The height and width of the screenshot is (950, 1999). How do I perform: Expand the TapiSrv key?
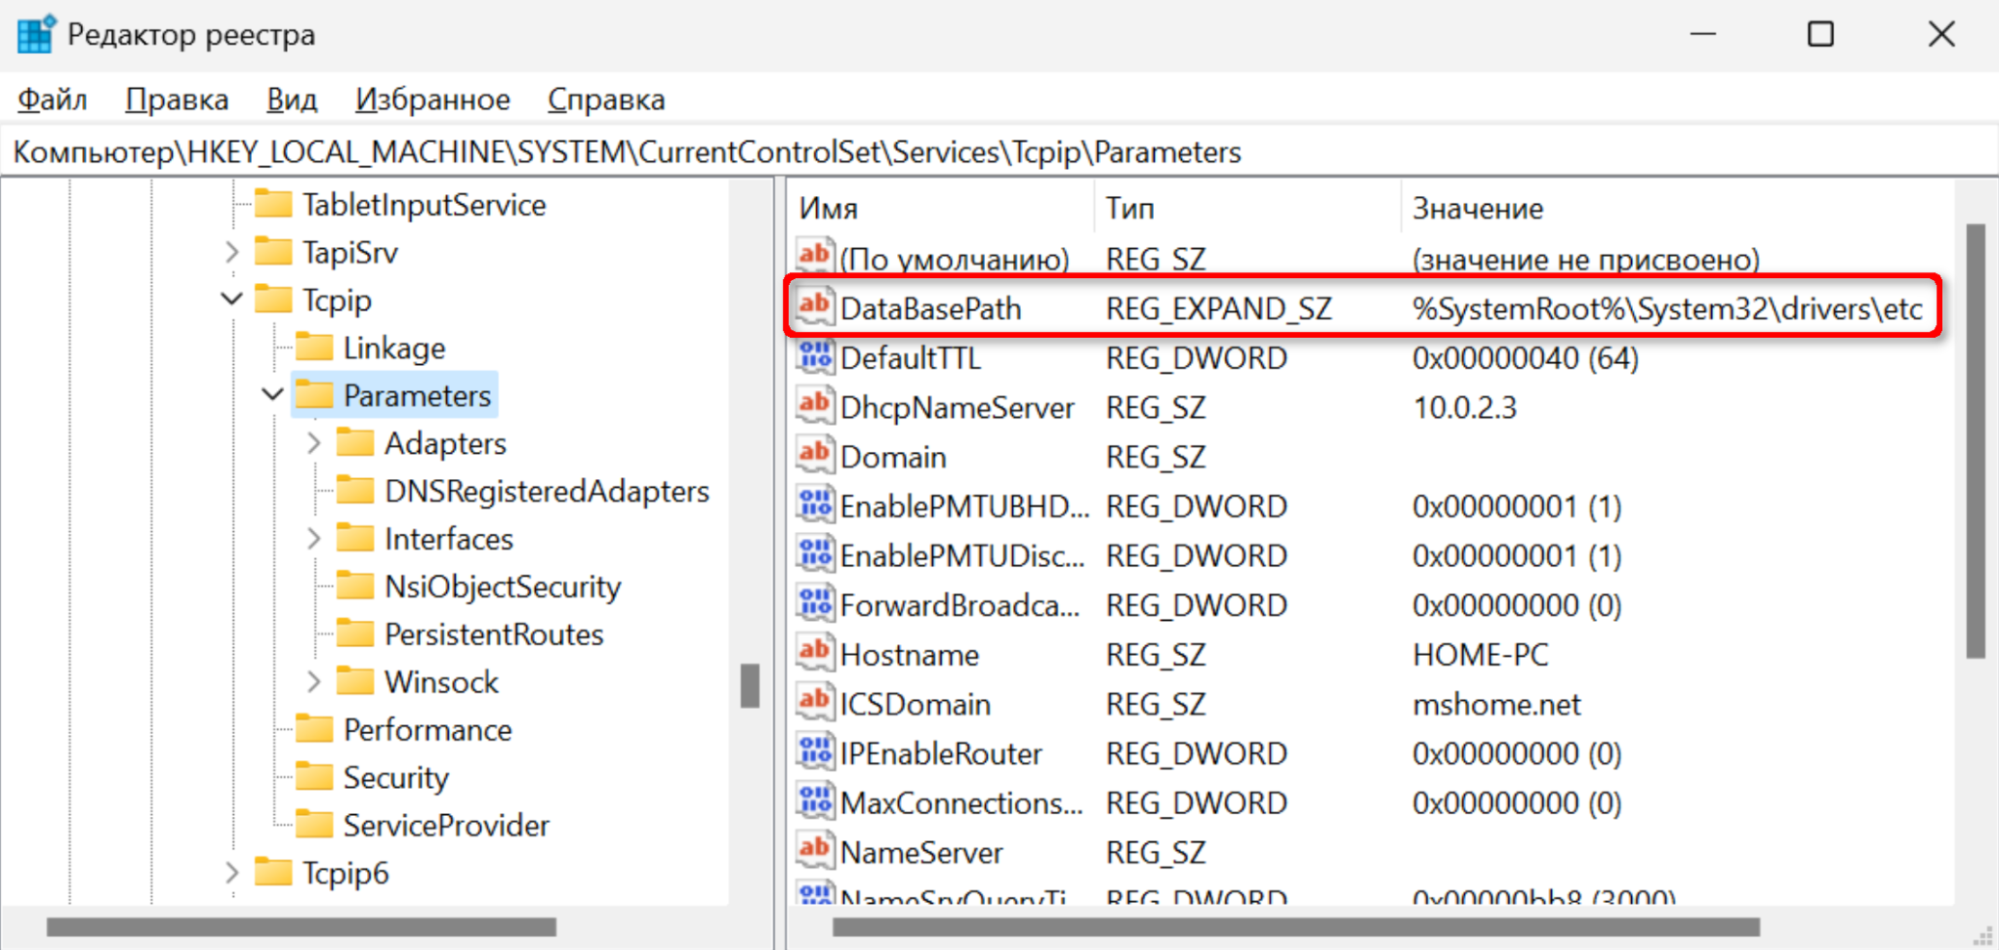232,252
